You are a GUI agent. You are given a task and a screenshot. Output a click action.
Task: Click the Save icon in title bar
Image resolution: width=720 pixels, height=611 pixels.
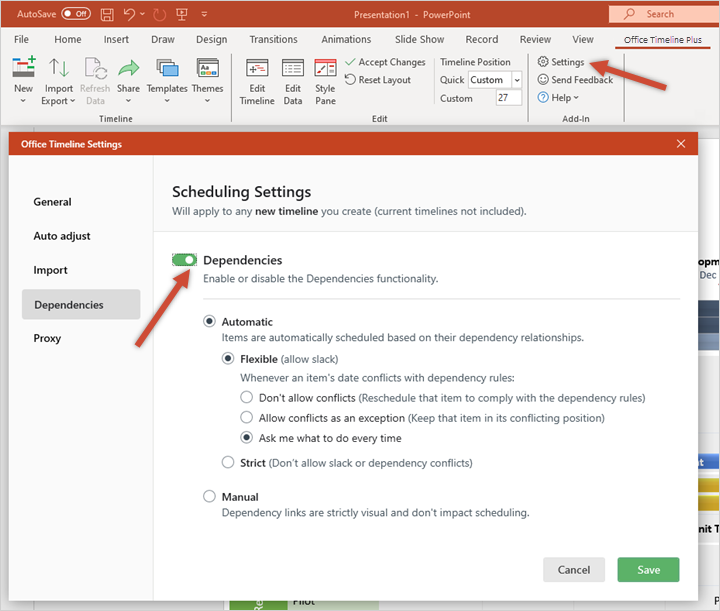tap(107, 14)
